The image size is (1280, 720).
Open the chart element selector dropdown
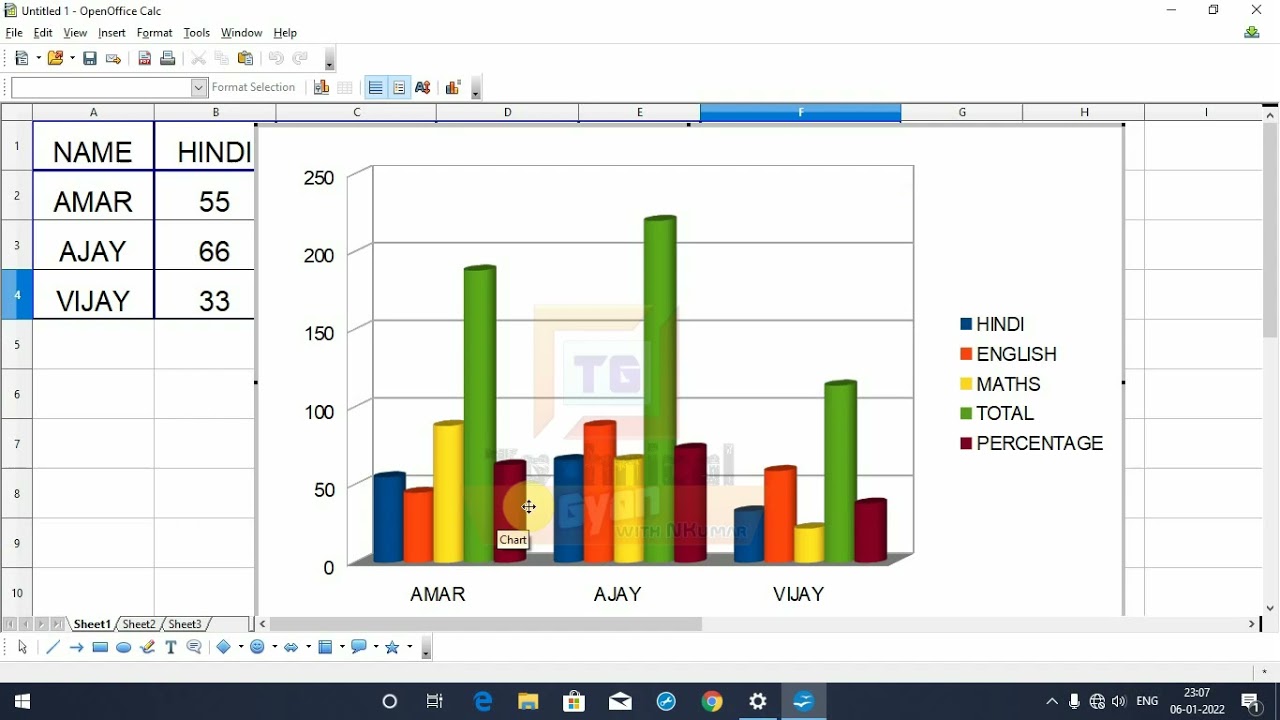tap(198, 88)
